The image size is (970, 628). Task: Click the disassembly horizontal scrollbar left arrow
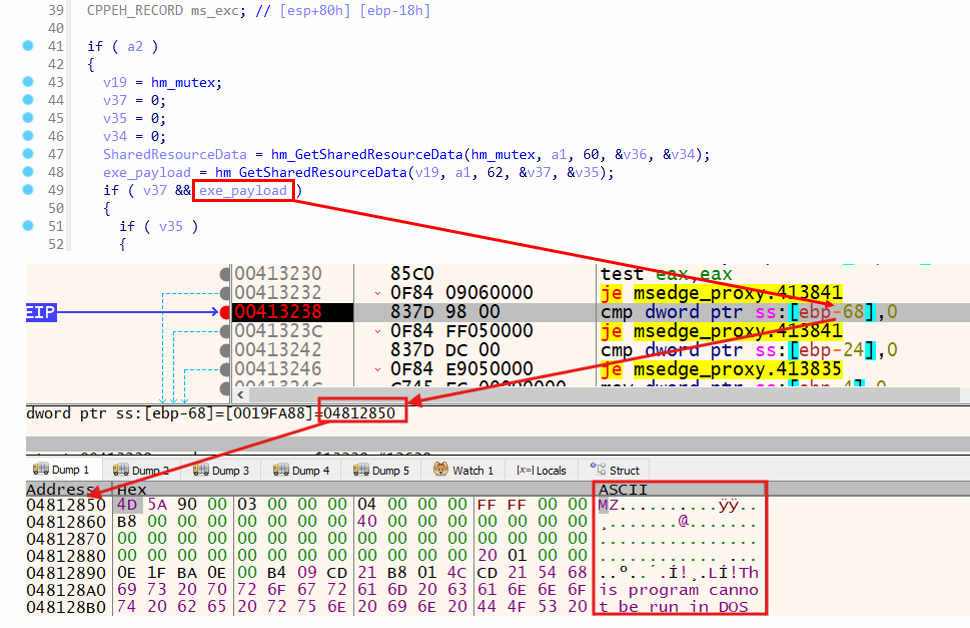240,395
